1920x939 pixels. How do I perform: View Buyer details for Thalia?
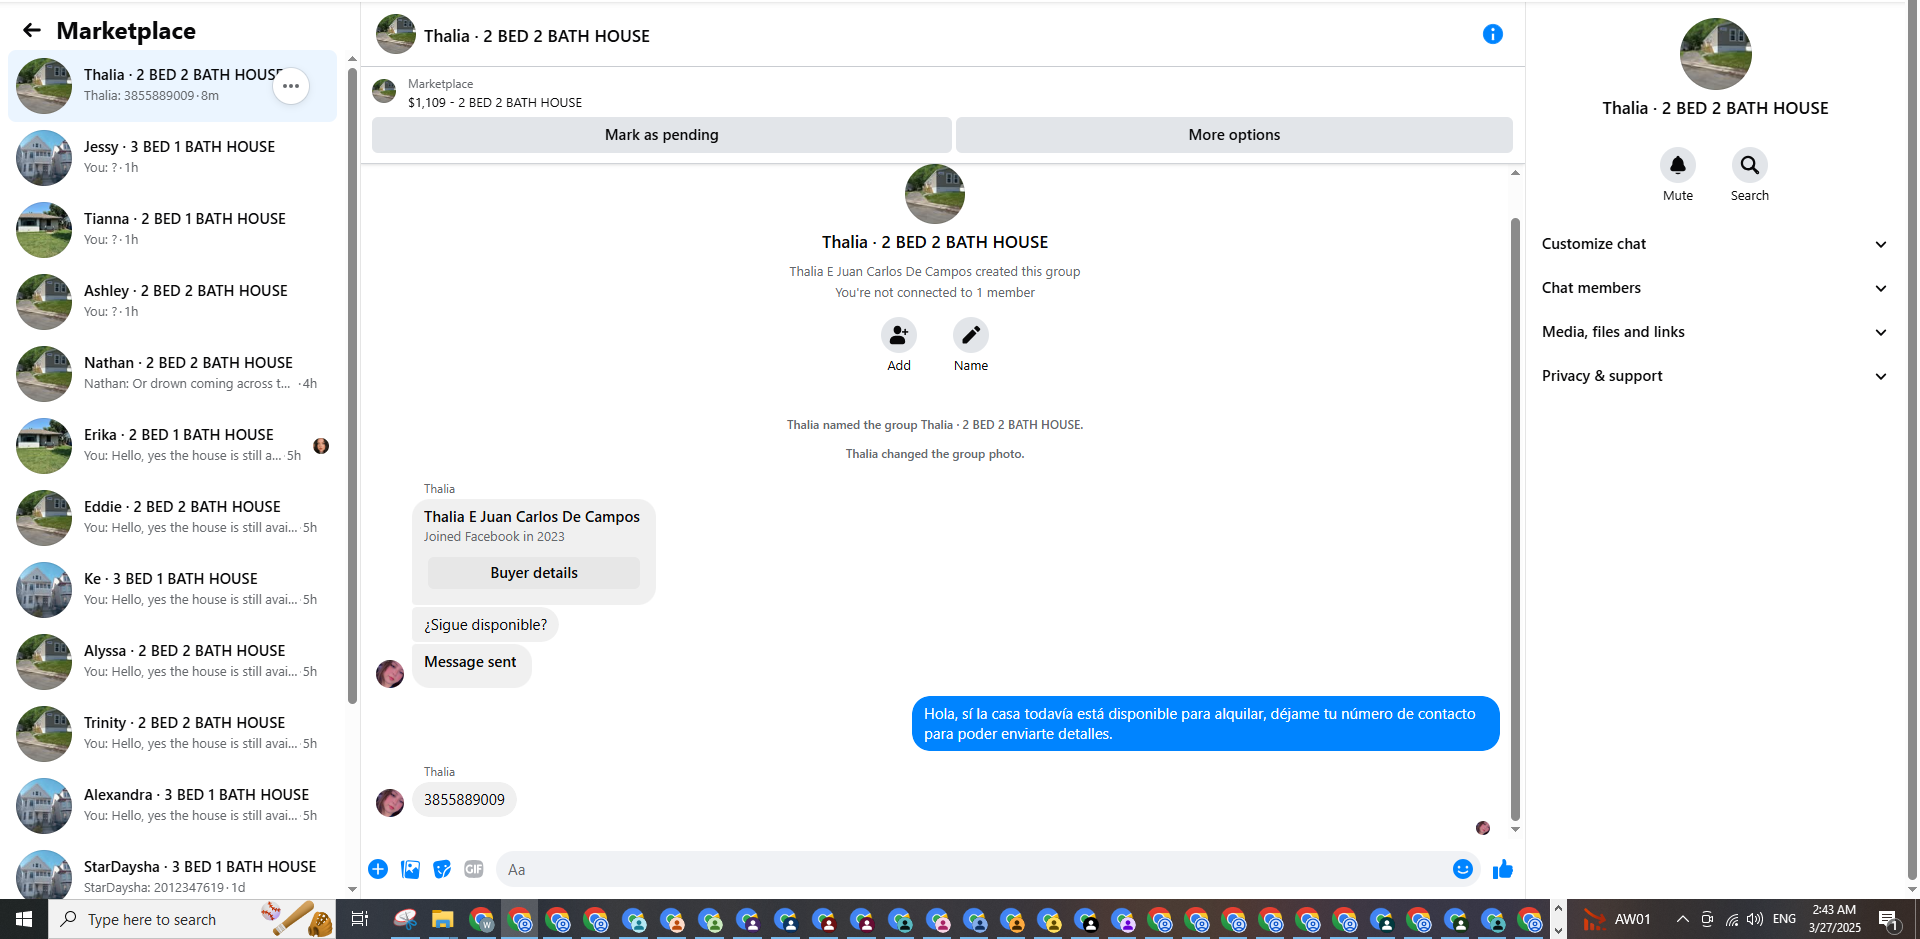pos(534,573)
